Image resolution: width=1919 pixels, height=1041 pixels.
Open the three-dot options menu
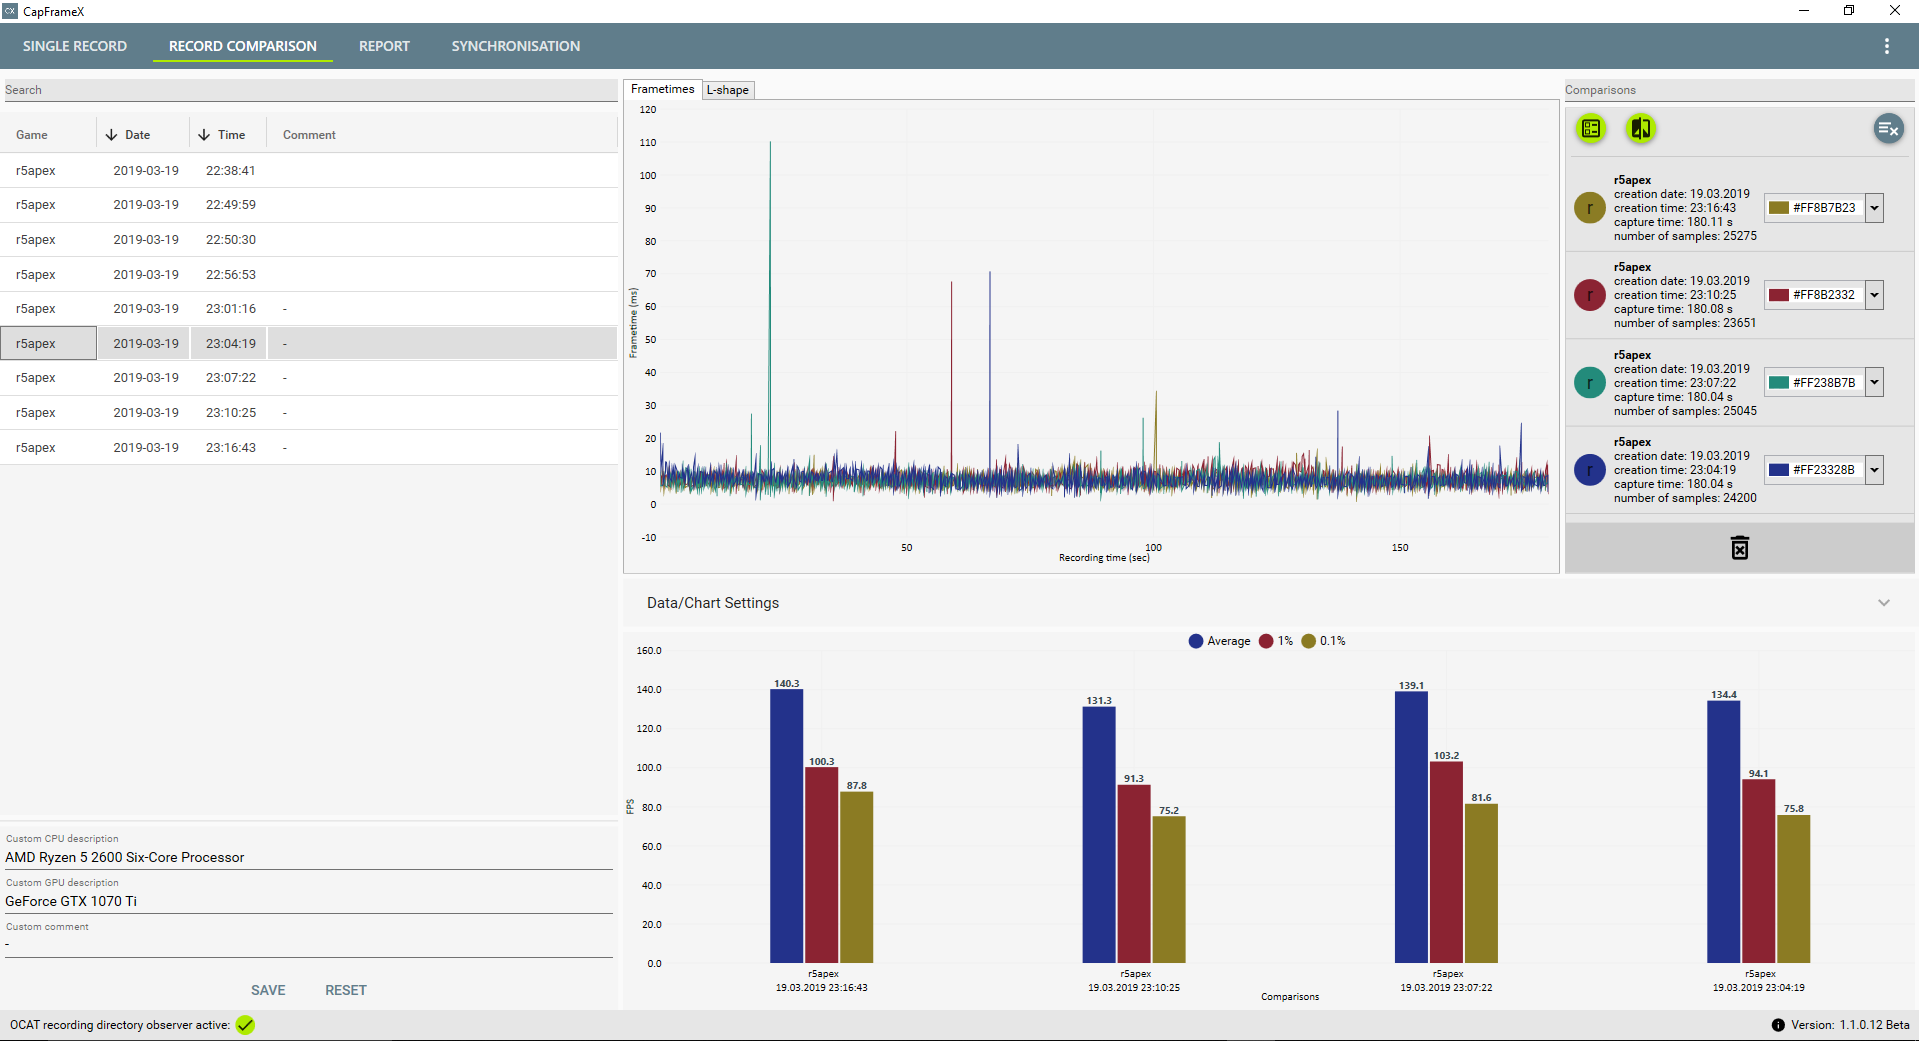pyautogui.click(x=1886, y=46)
